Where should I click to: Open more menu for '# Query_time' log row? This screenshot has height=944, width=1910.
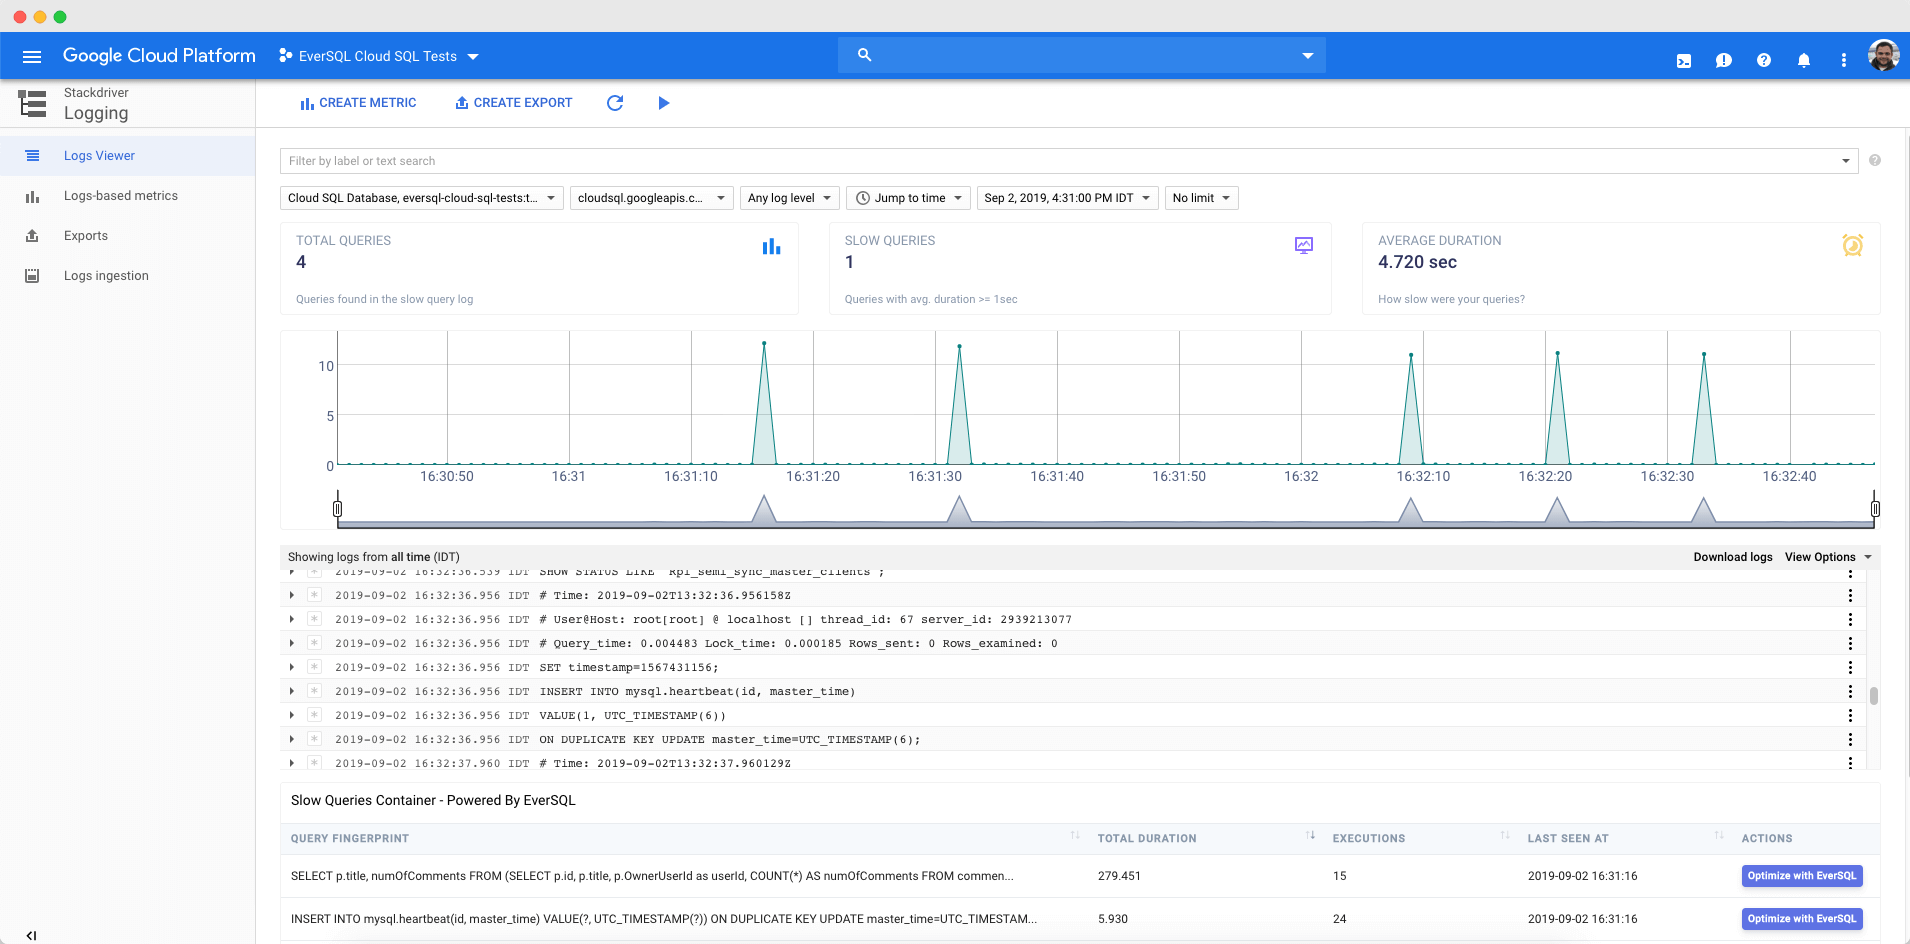1850,643
